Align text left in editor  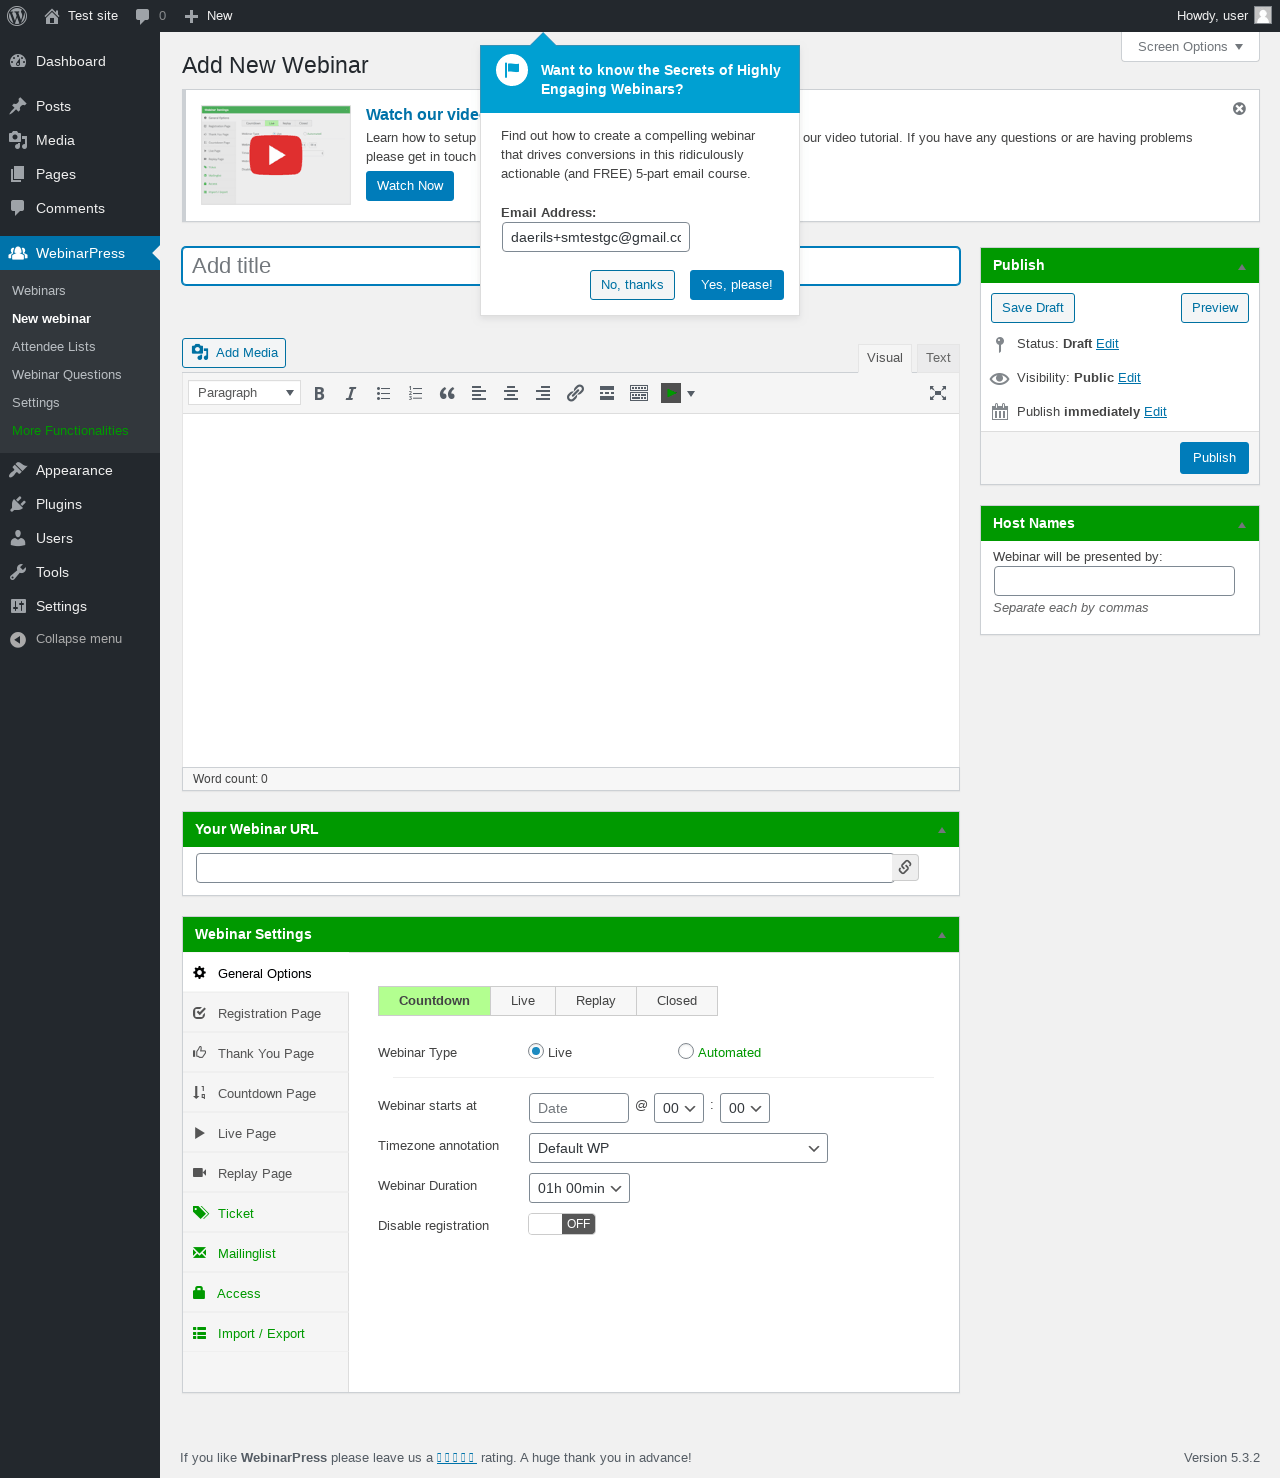pos(479,394)
